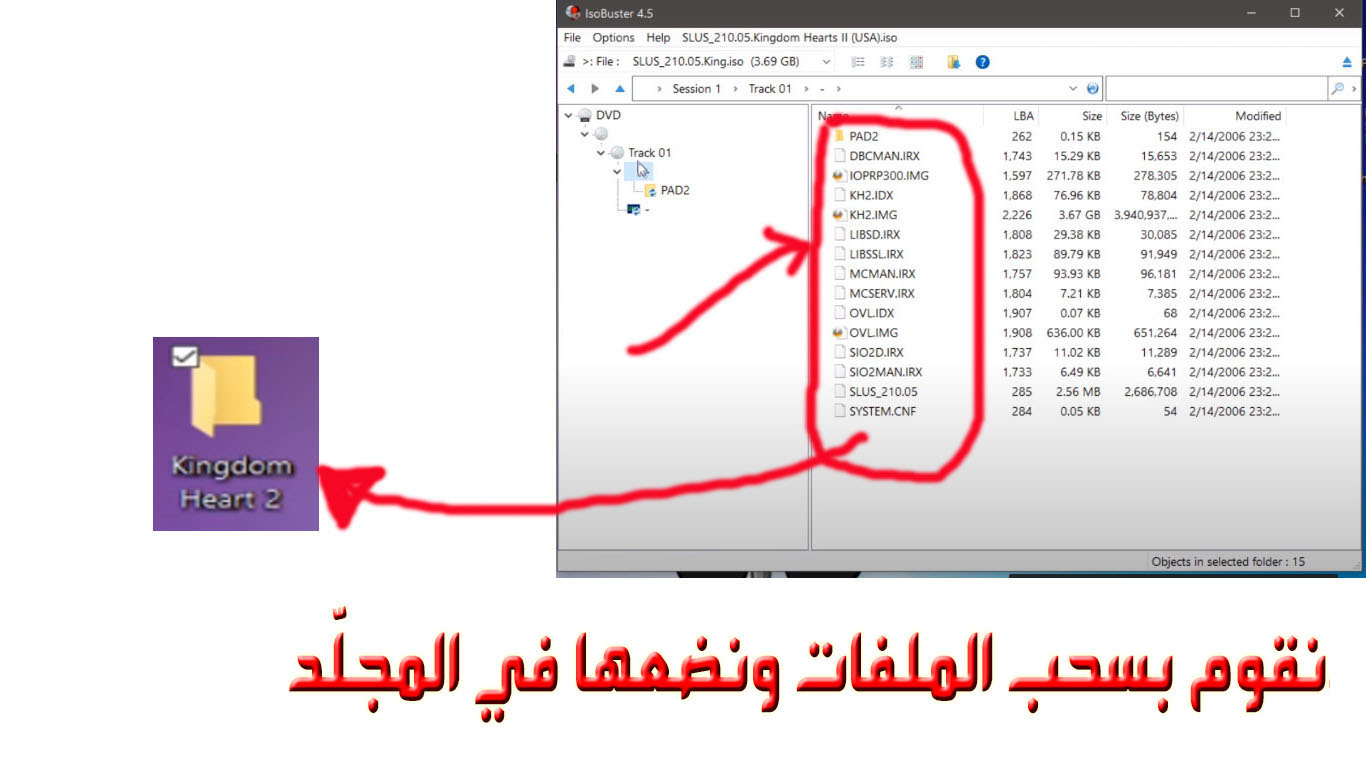
Task: Collapse the Track 01 tree node
Action: pyautogui.click(x=601, y=153)
